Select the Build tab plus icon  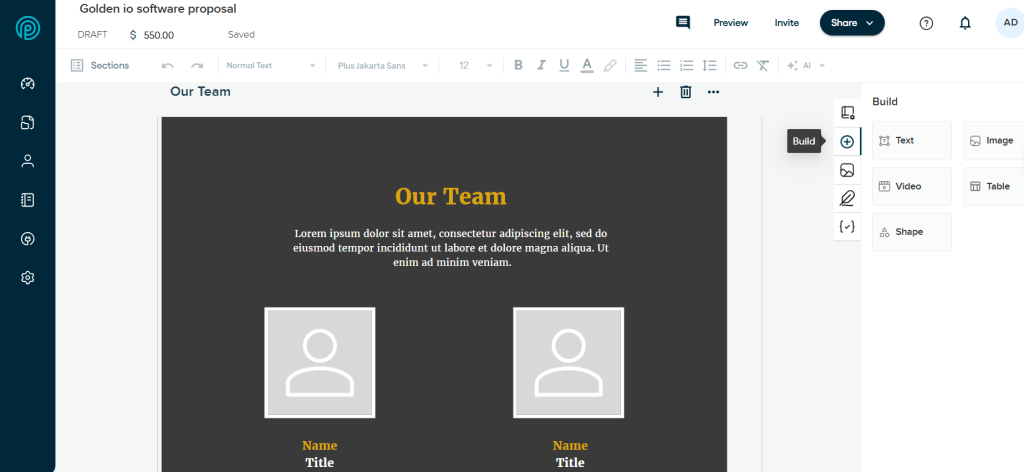(x=847, y=142)
